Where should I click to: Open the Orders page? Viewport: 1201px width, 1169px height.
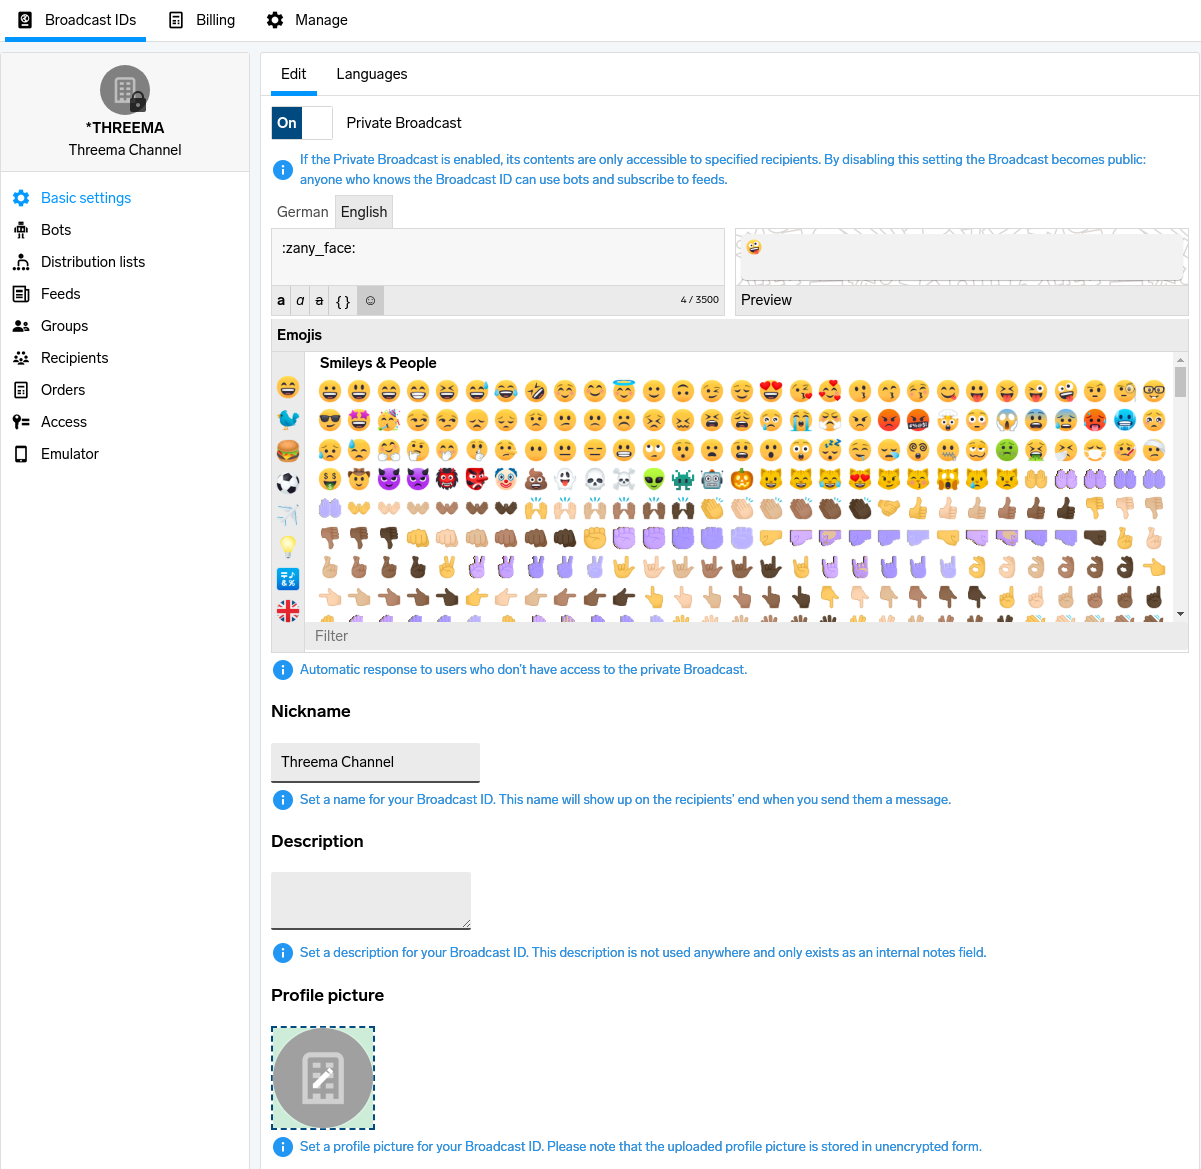[x=63, y=390]
